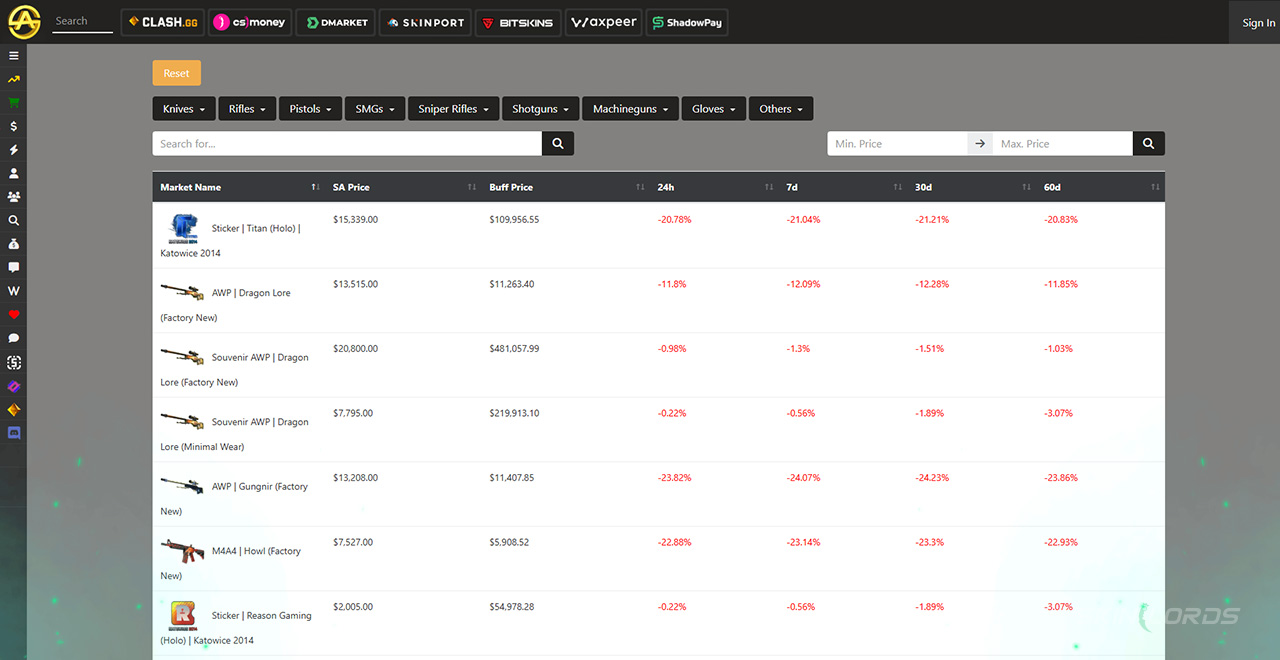Open the hamburger menu in sidebar
1280x660 pixels.
click(x=14, y=56)
